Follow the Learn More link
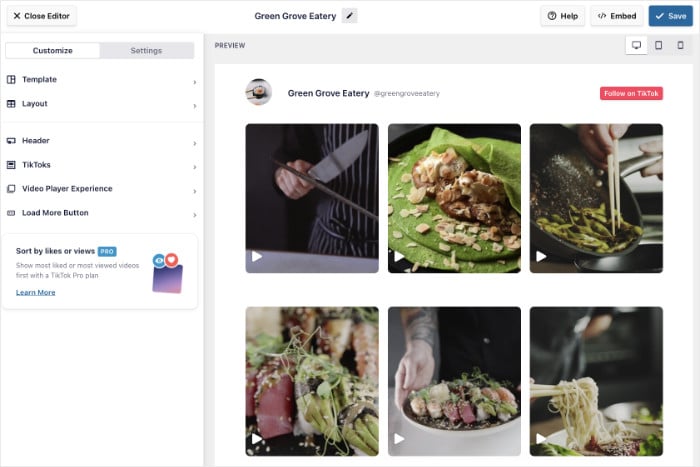The image size is (700, 467). (x=36, y=292)
